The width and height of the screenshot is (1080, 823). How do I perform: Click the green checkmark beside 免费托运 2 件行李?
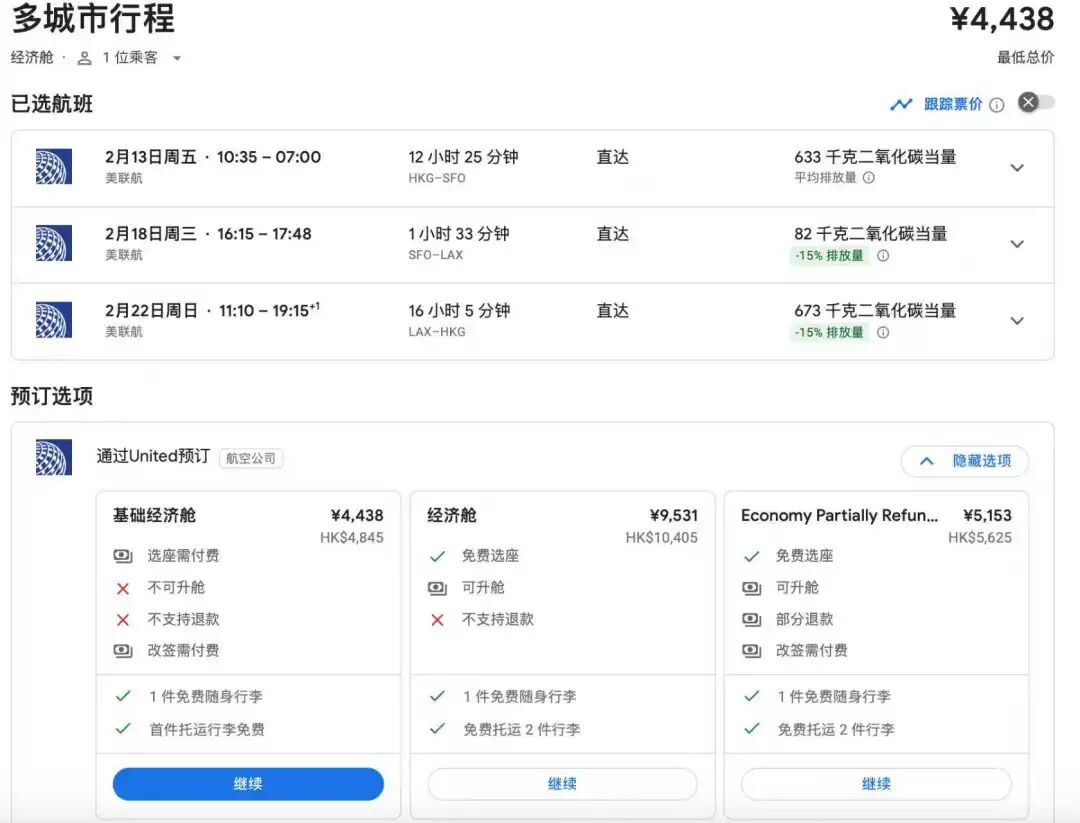click(436, 732)
